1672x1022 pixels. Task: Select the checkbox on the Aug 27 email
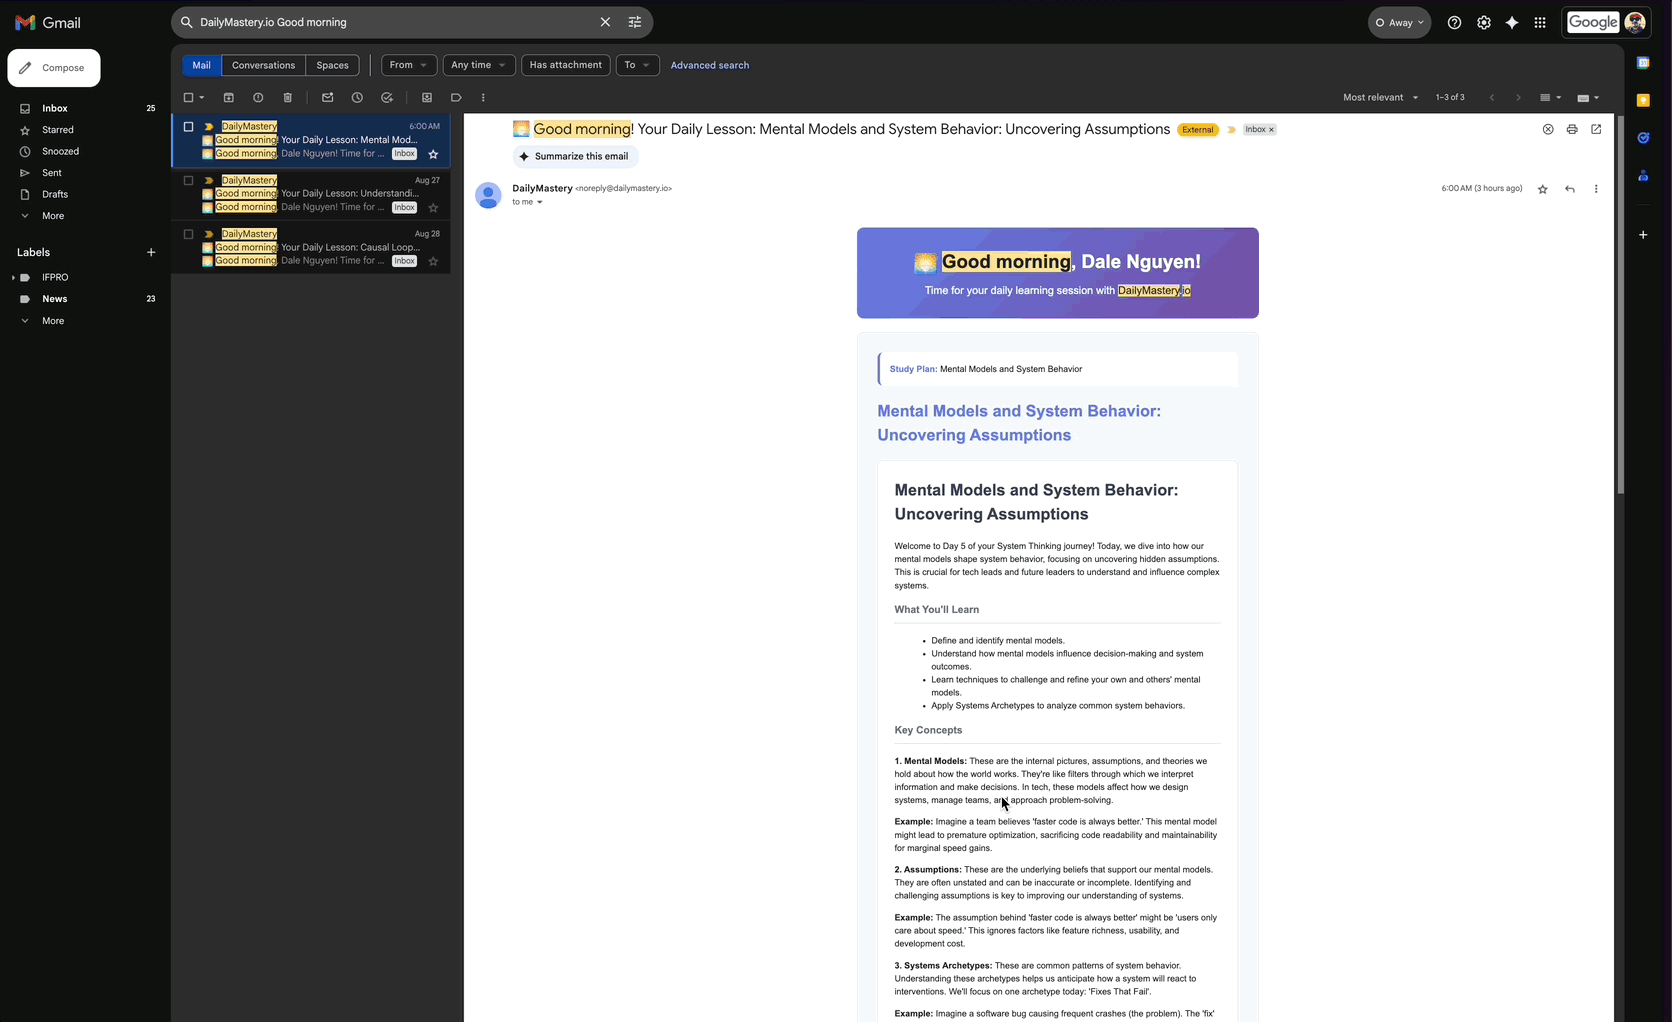188,180
